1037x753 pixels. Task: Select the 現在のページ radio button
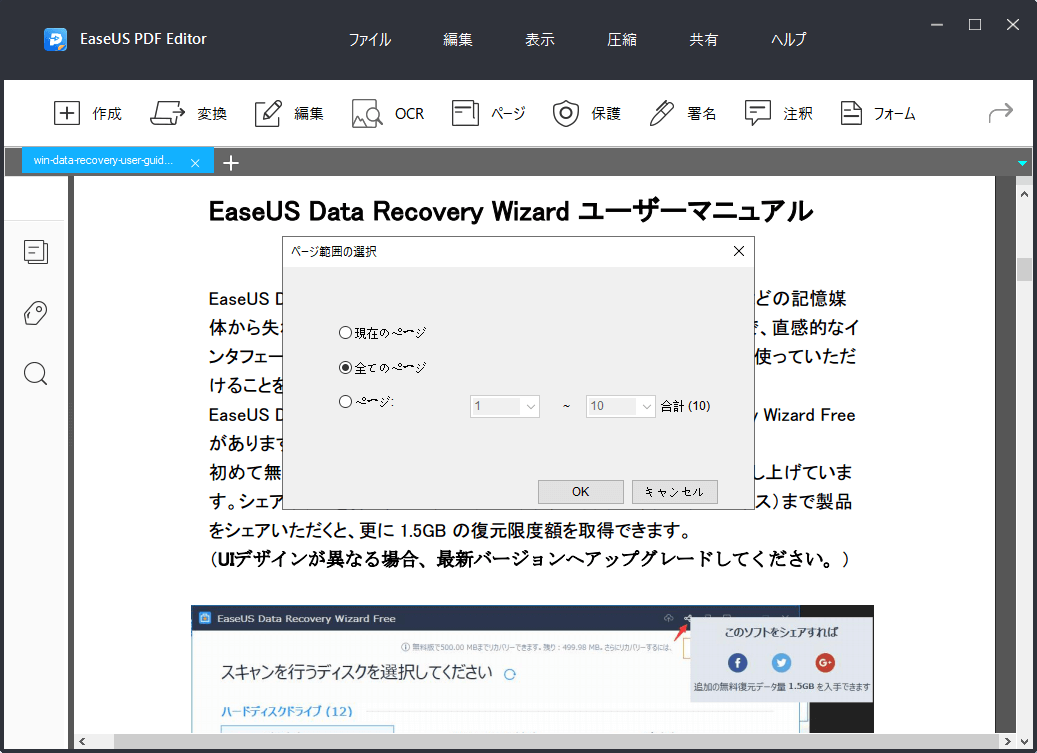pos(346,332)
